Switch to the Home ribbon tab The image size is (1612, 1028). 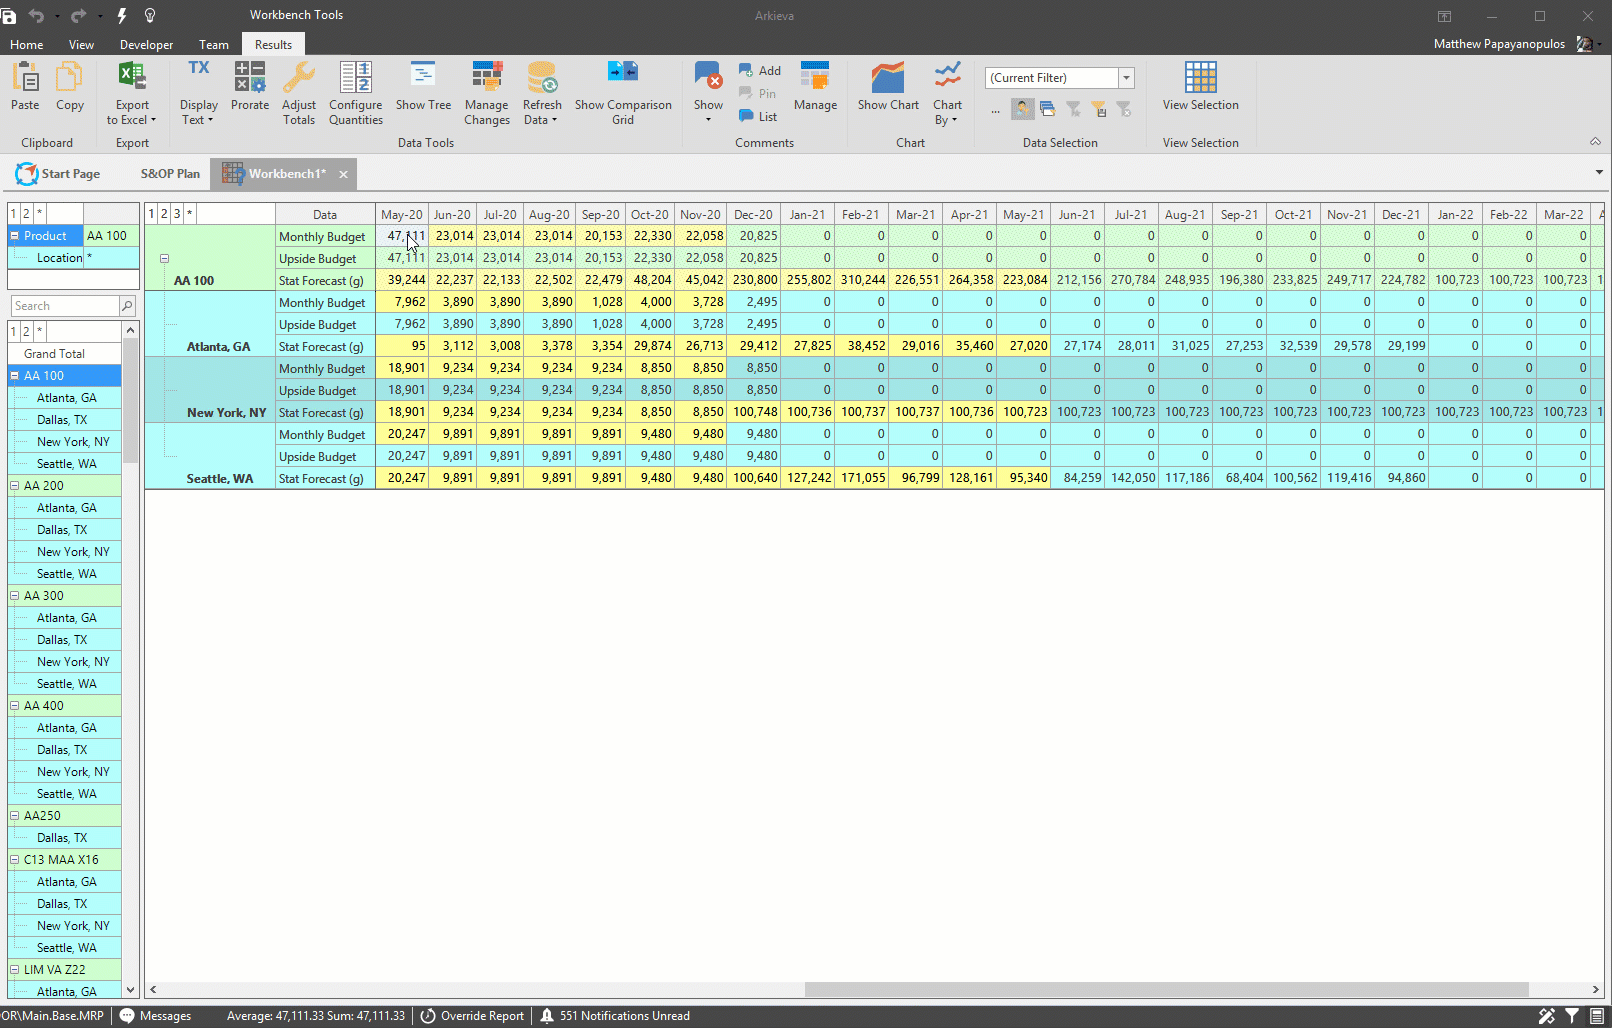pyautogui.click(x=27, y=45)
